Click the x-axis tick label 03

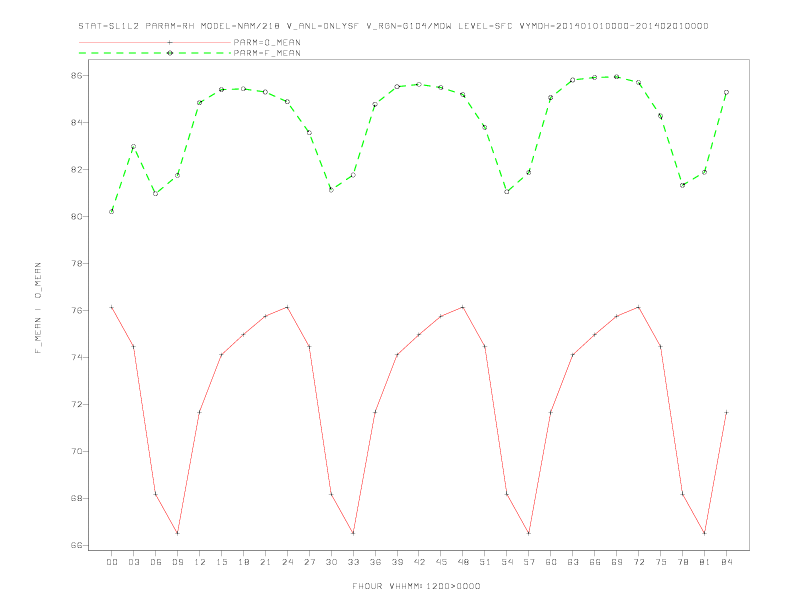pos(133,562)
